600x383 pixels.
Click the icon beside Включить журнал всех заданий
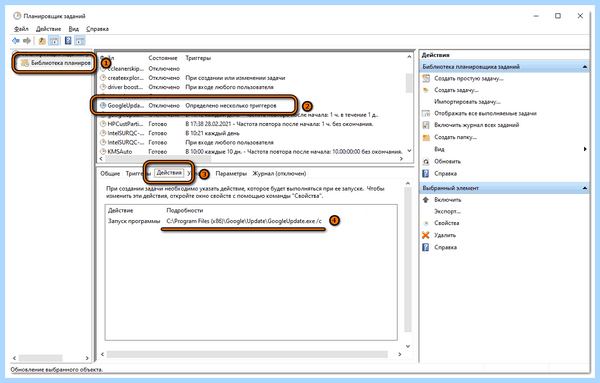pyautogui.click(x=426, y=125)
